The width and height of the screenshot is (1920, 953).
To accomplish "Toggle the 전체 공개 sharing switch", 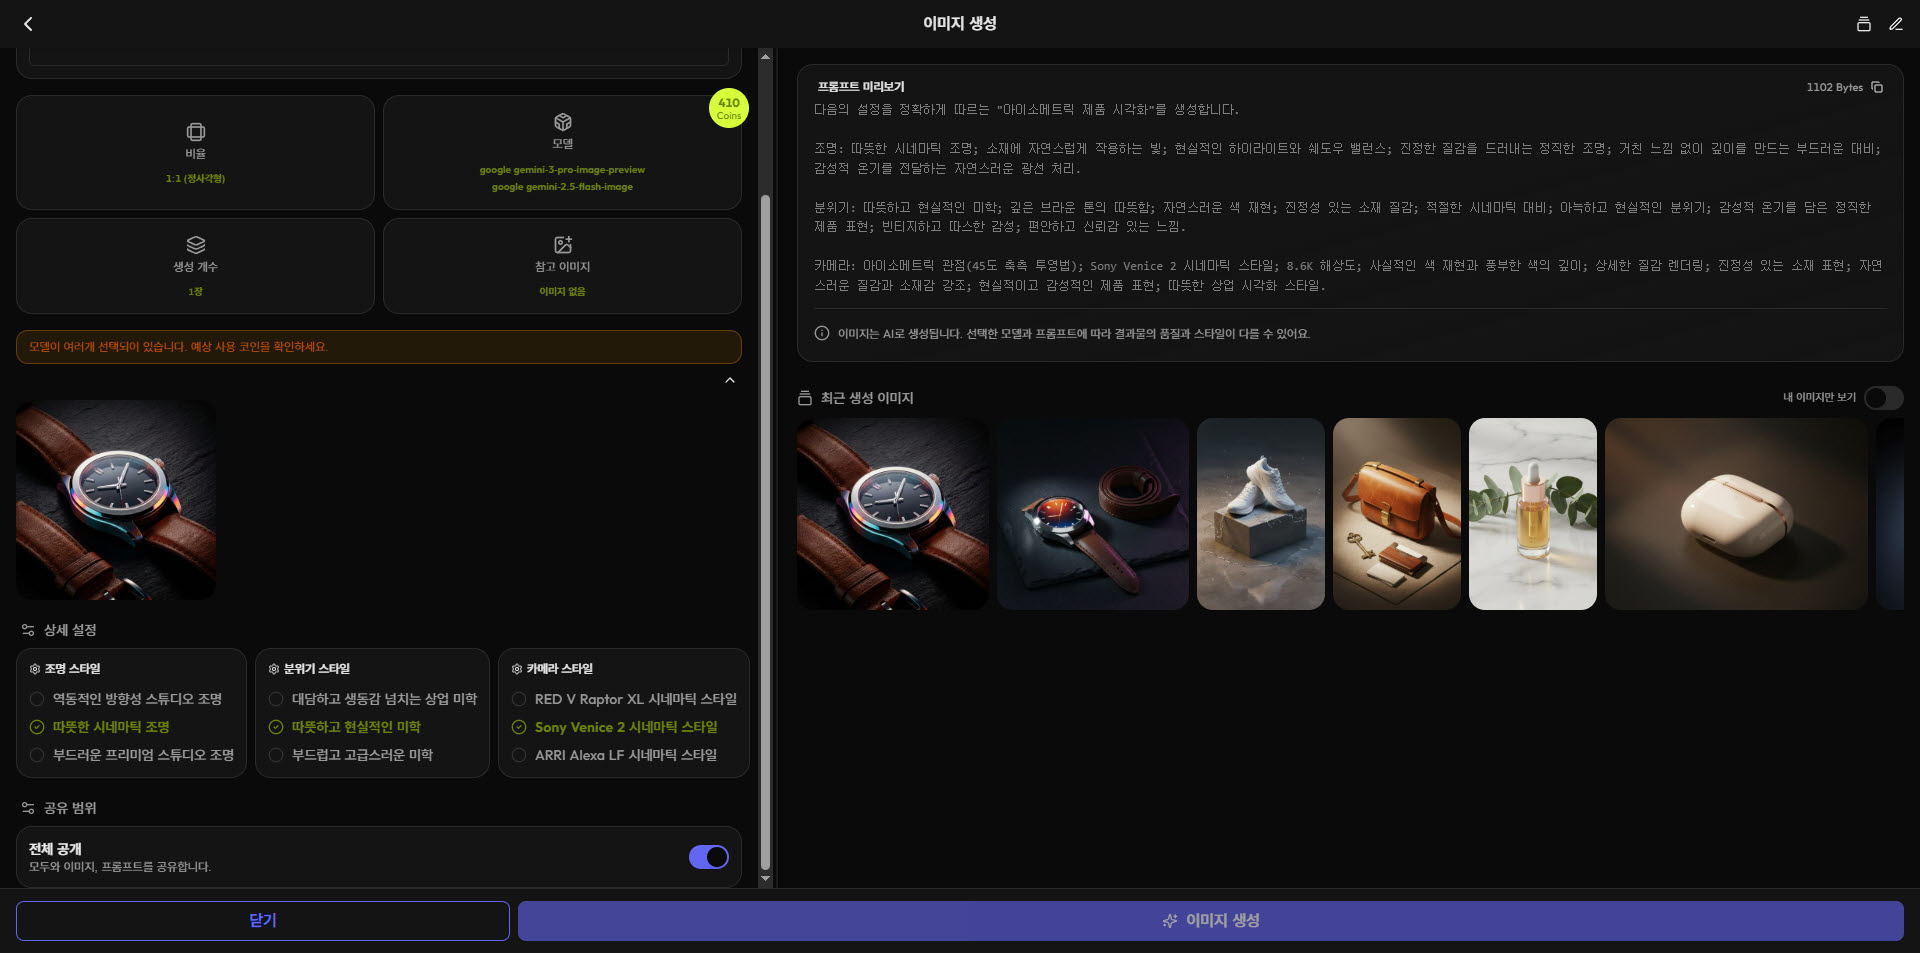I will coord(708,857).
